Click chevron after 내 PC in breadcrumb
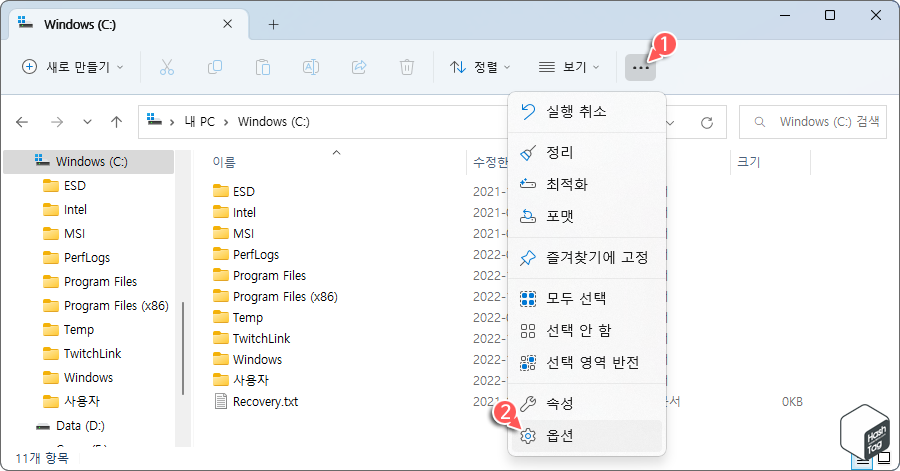The image size is (900, 471). point(226,122)
